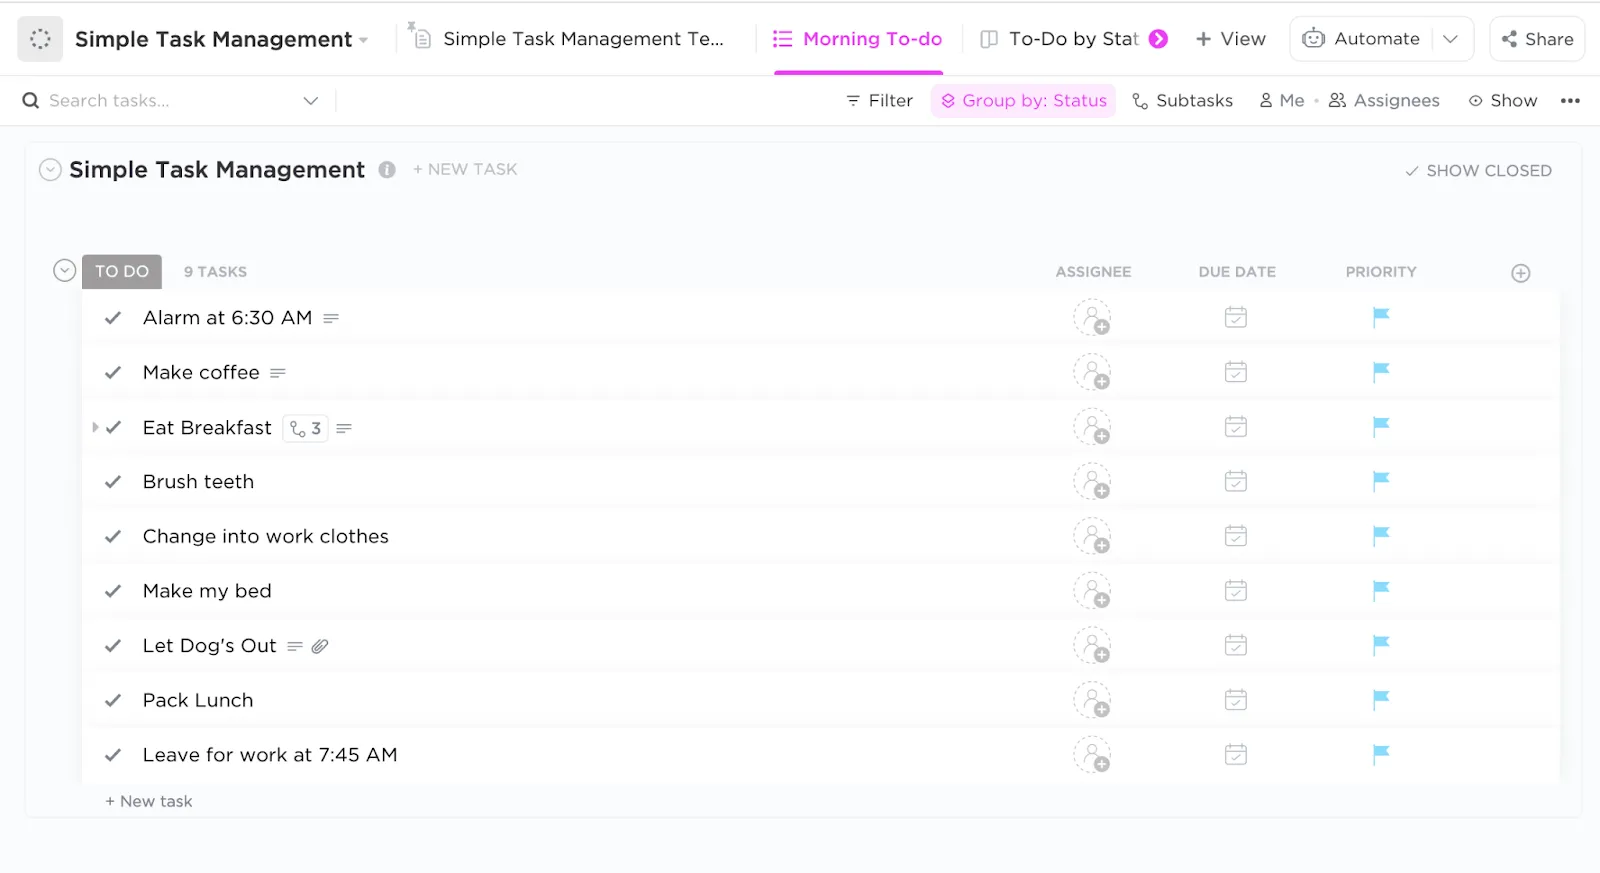This screenshot has width=1600, height=873.
Task: Assign someone to Alarm at 6:30 AM
Action: [1092, 318]
